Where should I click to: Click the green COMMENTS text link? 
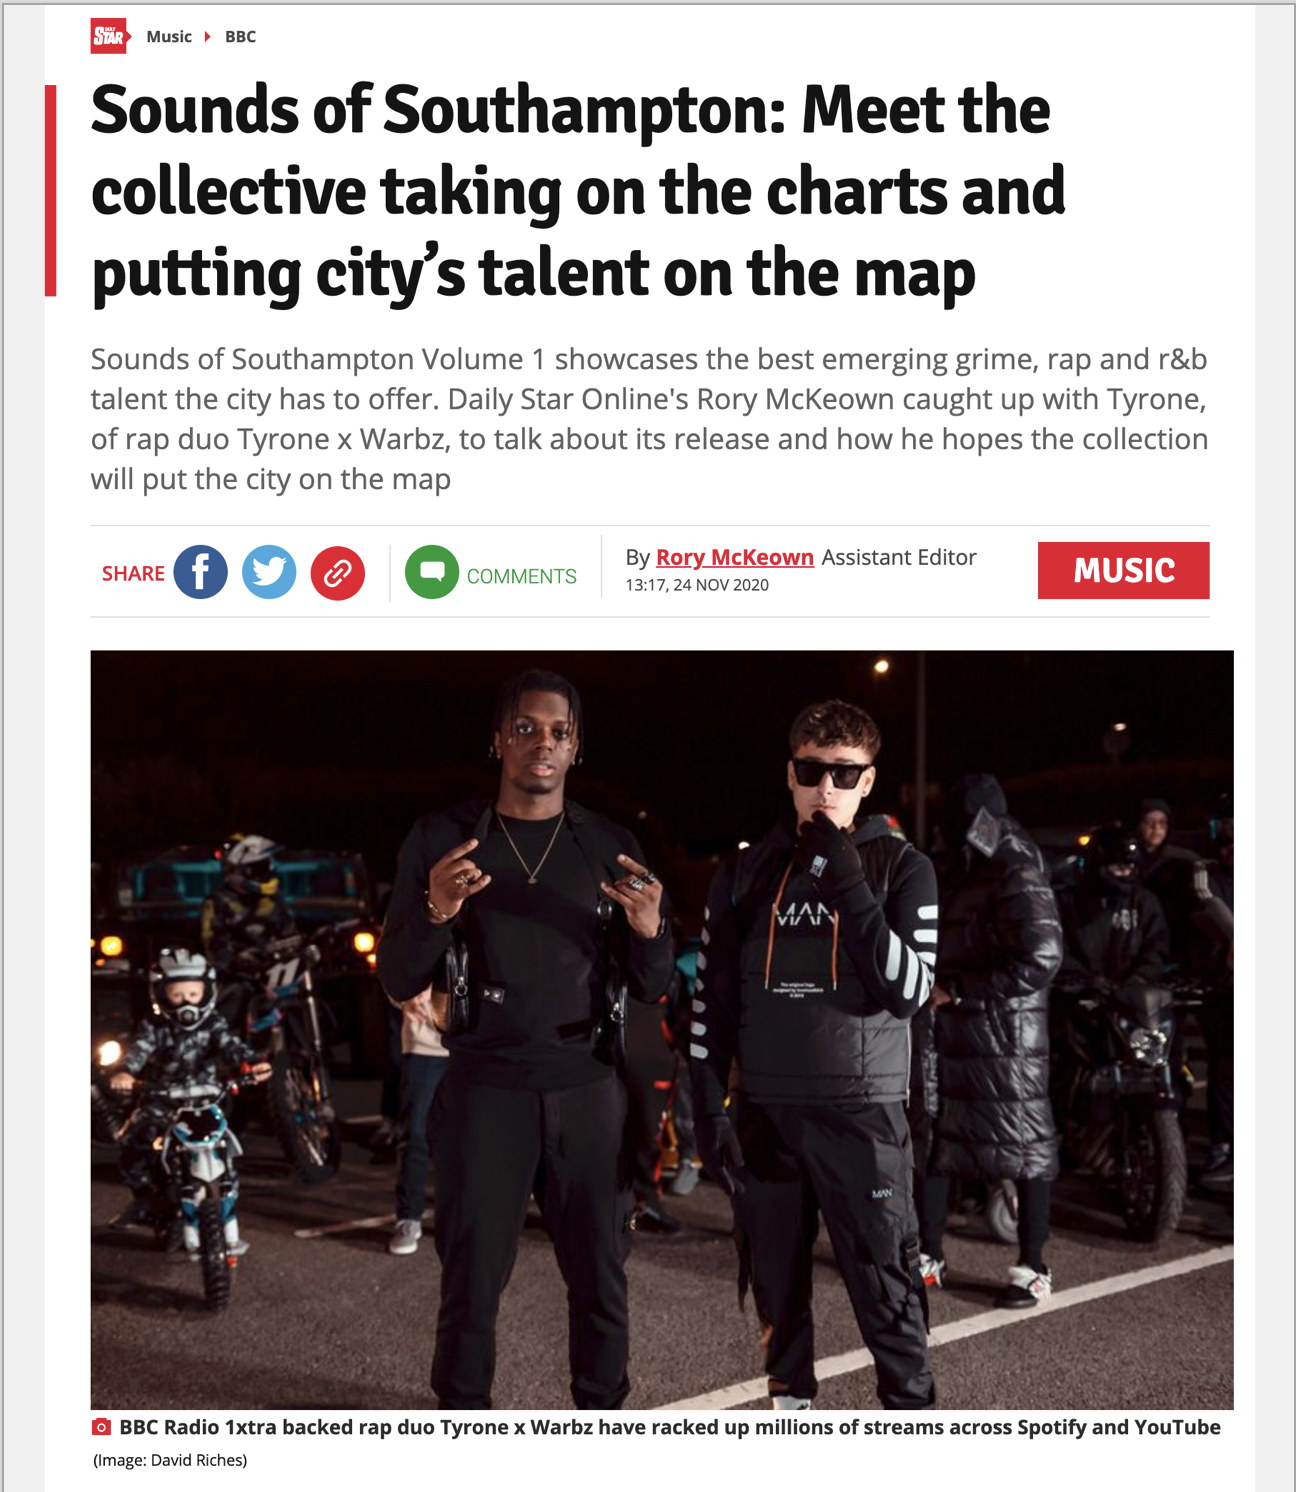tap(521, 576)
